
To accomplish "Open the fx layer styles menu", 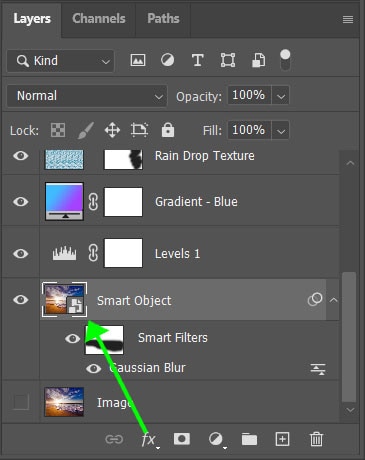I will pos(149,440).
